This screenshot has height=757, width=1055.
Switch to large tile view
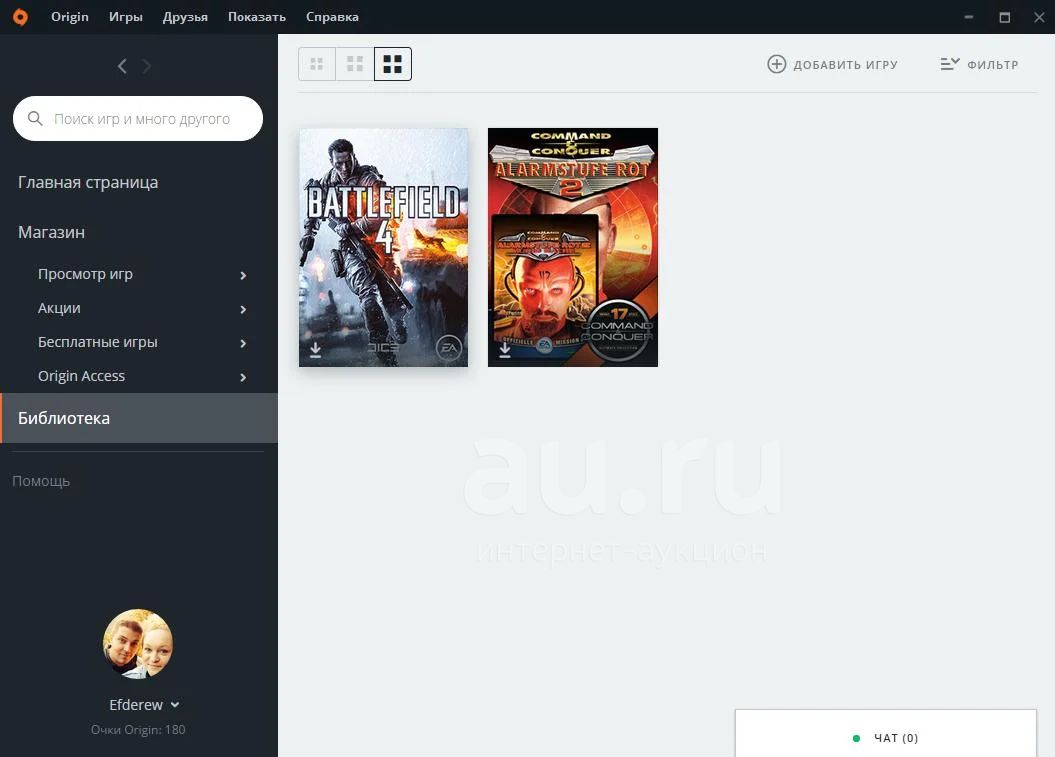point(392,64)
